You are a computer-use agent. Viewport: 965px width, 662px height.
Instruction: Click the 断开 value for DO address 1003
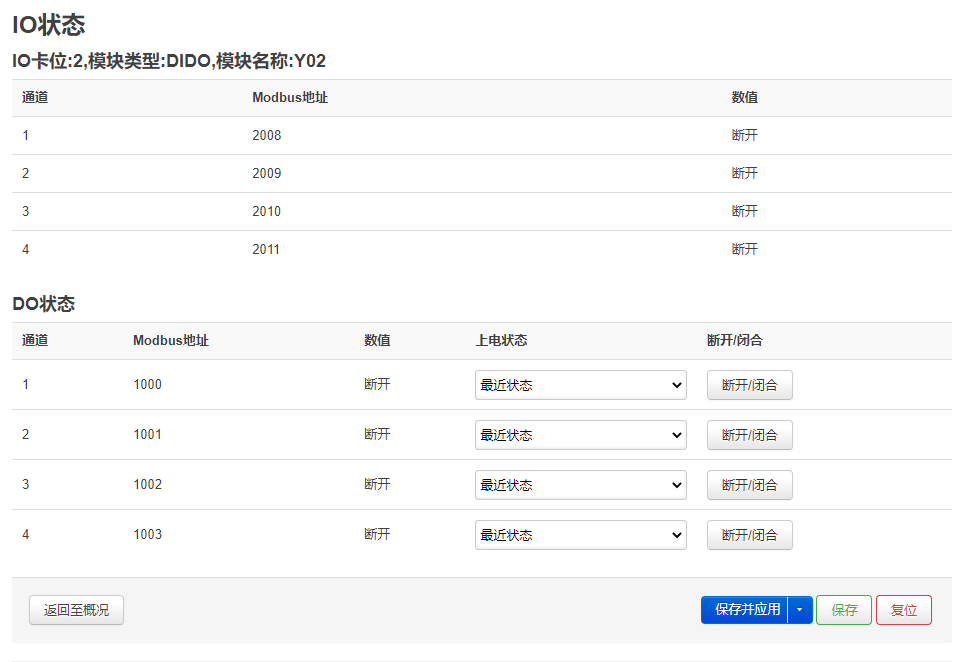(x=377, y=534)
